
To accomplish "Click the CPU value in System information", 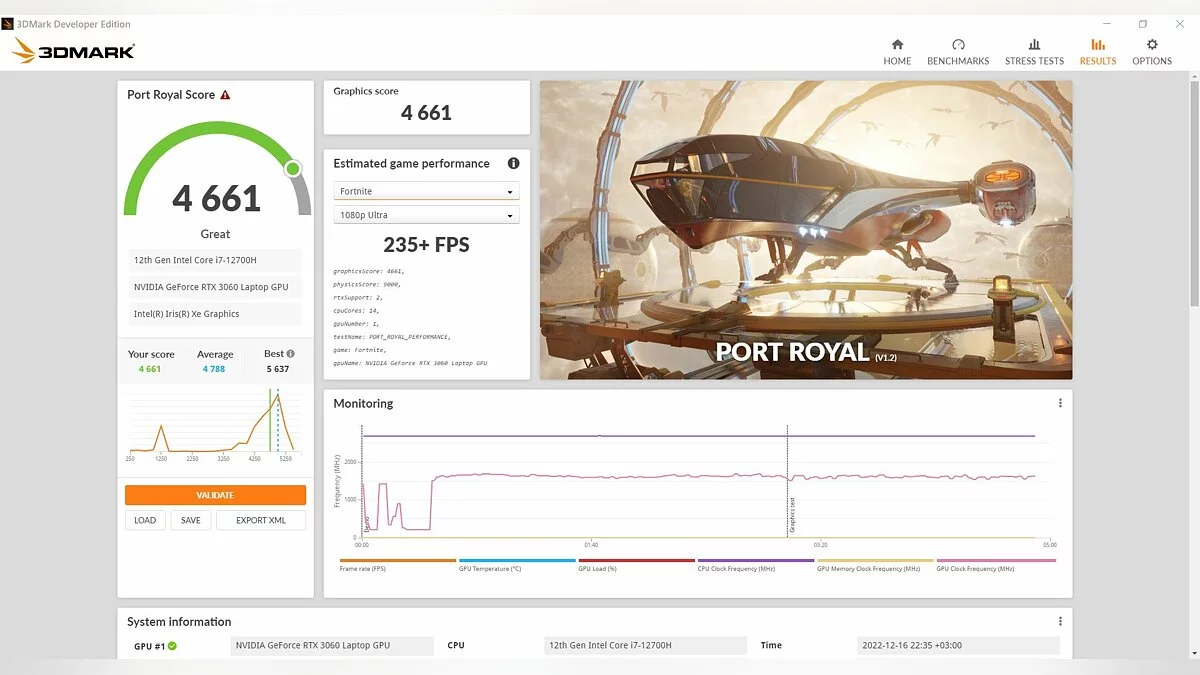I will [645, 646].
